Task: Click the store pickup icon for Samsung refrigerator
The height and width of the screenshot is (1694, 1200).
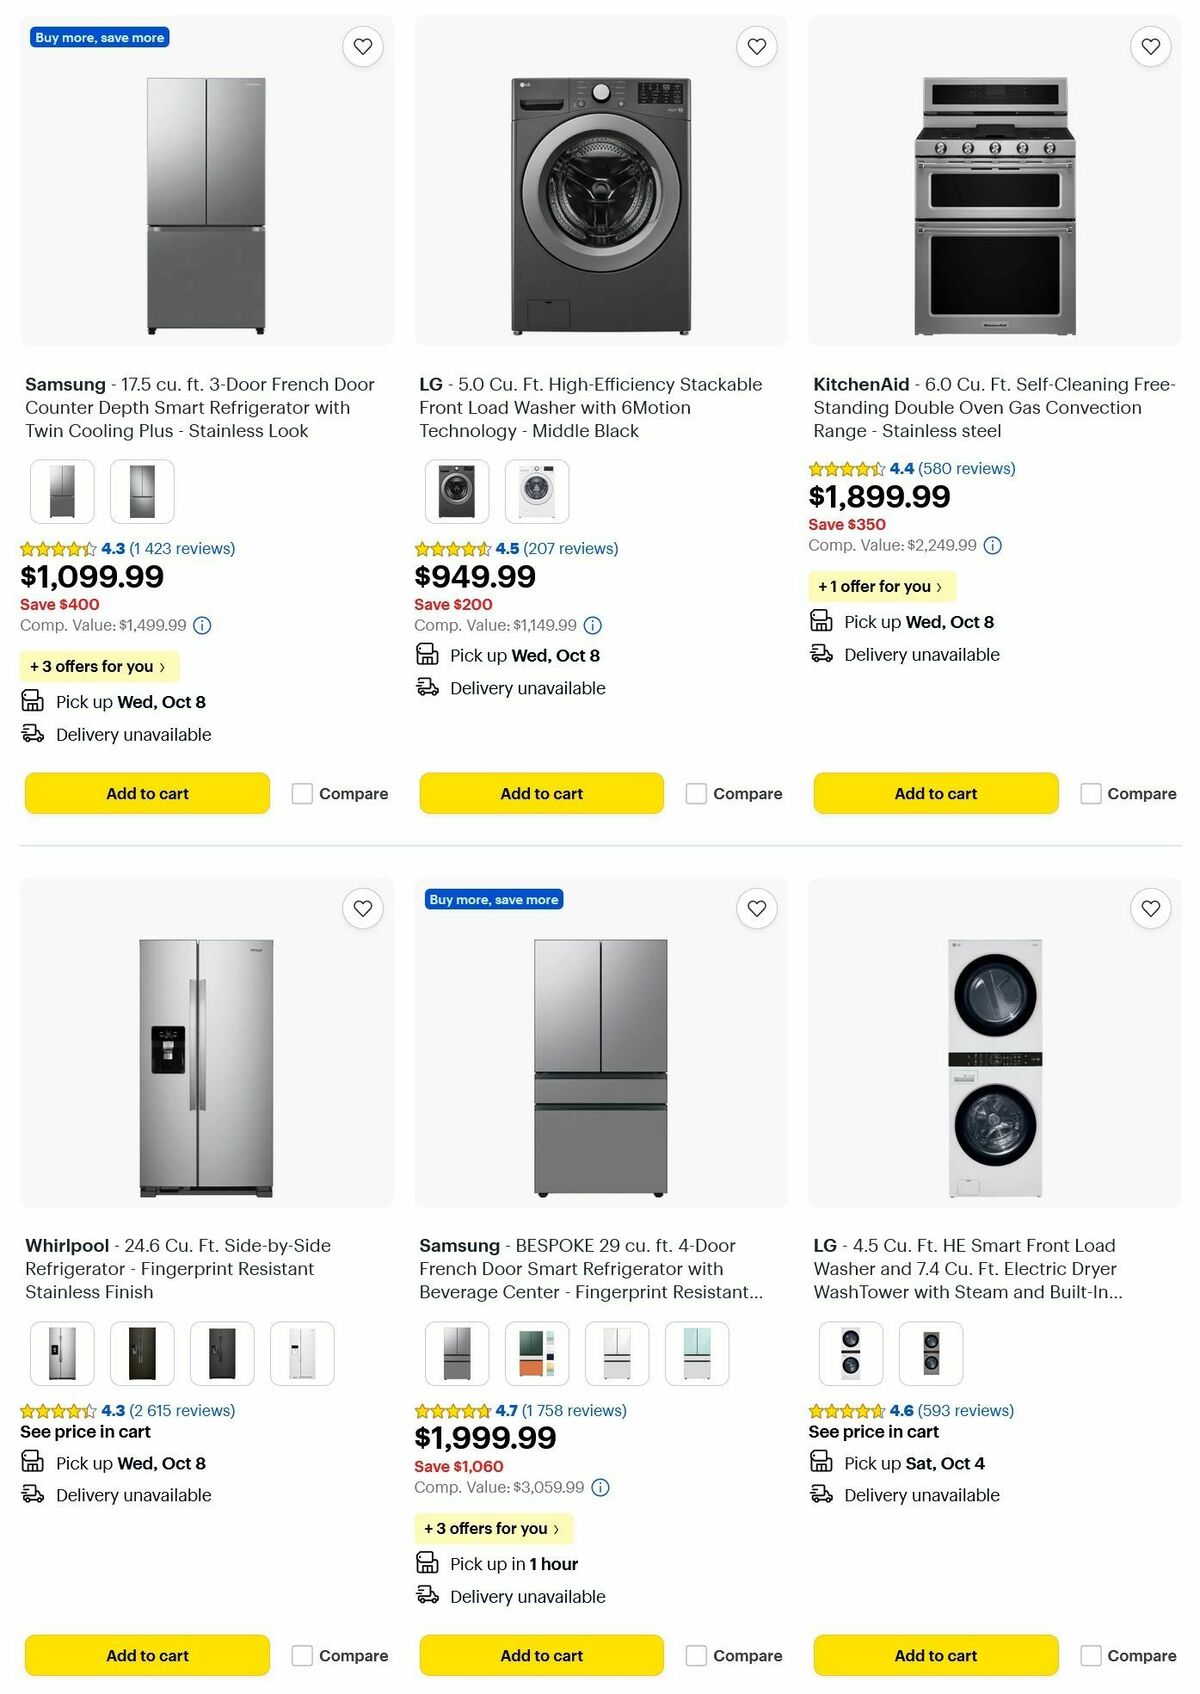Action: pyautogui.click(x=32, y=700)
